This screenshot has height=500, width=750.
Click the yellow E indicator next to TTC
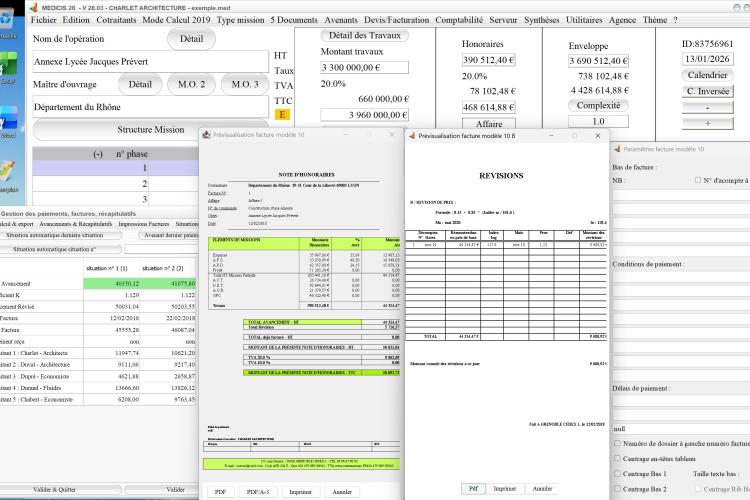coord(282,115)
